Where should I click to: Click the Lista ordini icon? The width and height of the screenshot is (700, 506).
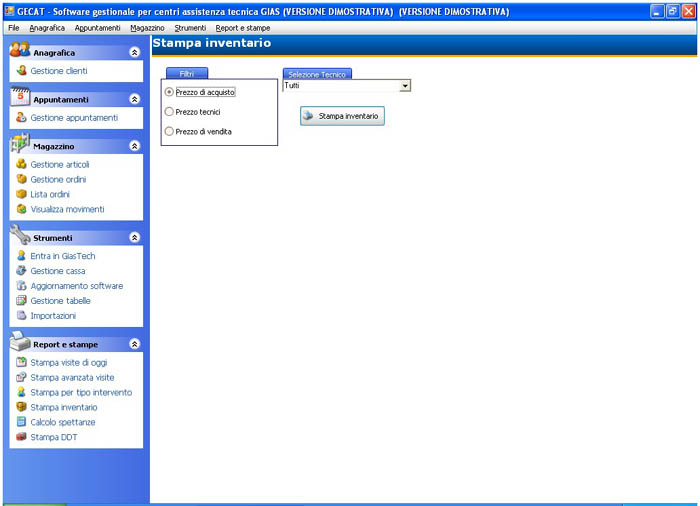(21, 194)
